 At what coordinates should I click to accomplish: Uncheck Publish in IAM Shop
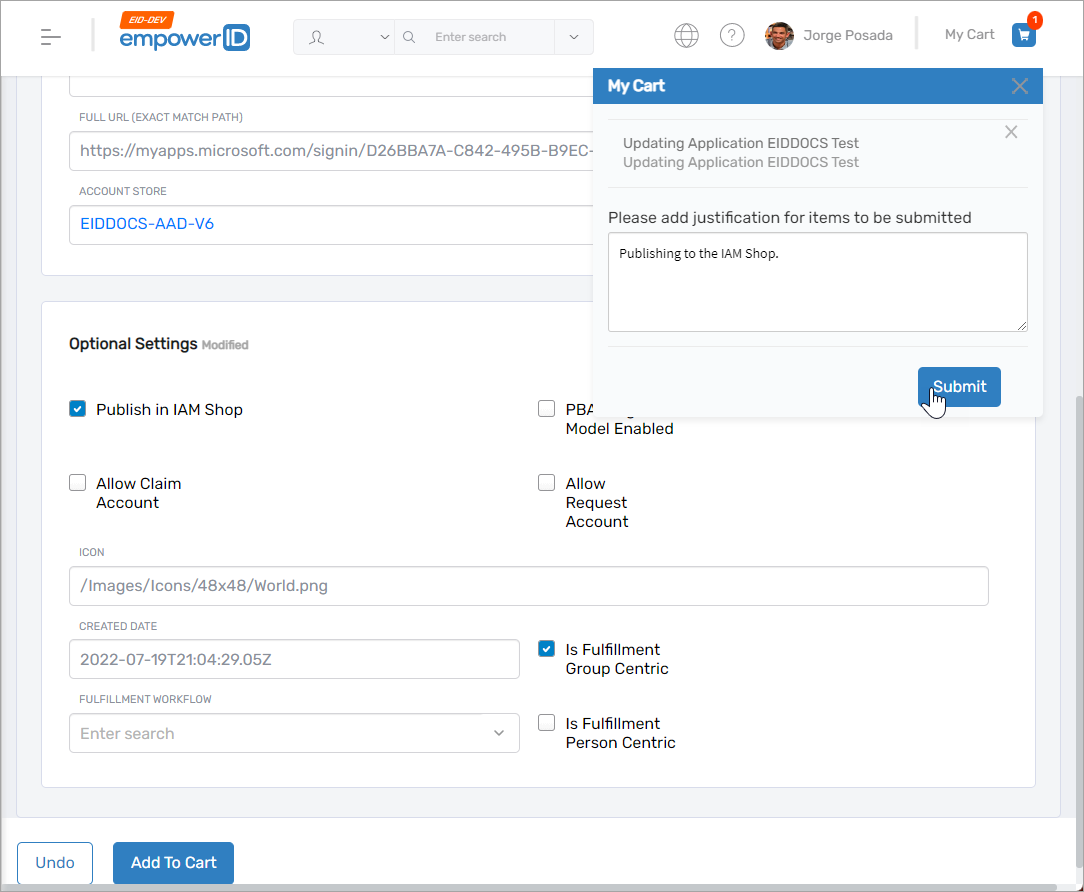pyautogui.click(x=78, y=409)
